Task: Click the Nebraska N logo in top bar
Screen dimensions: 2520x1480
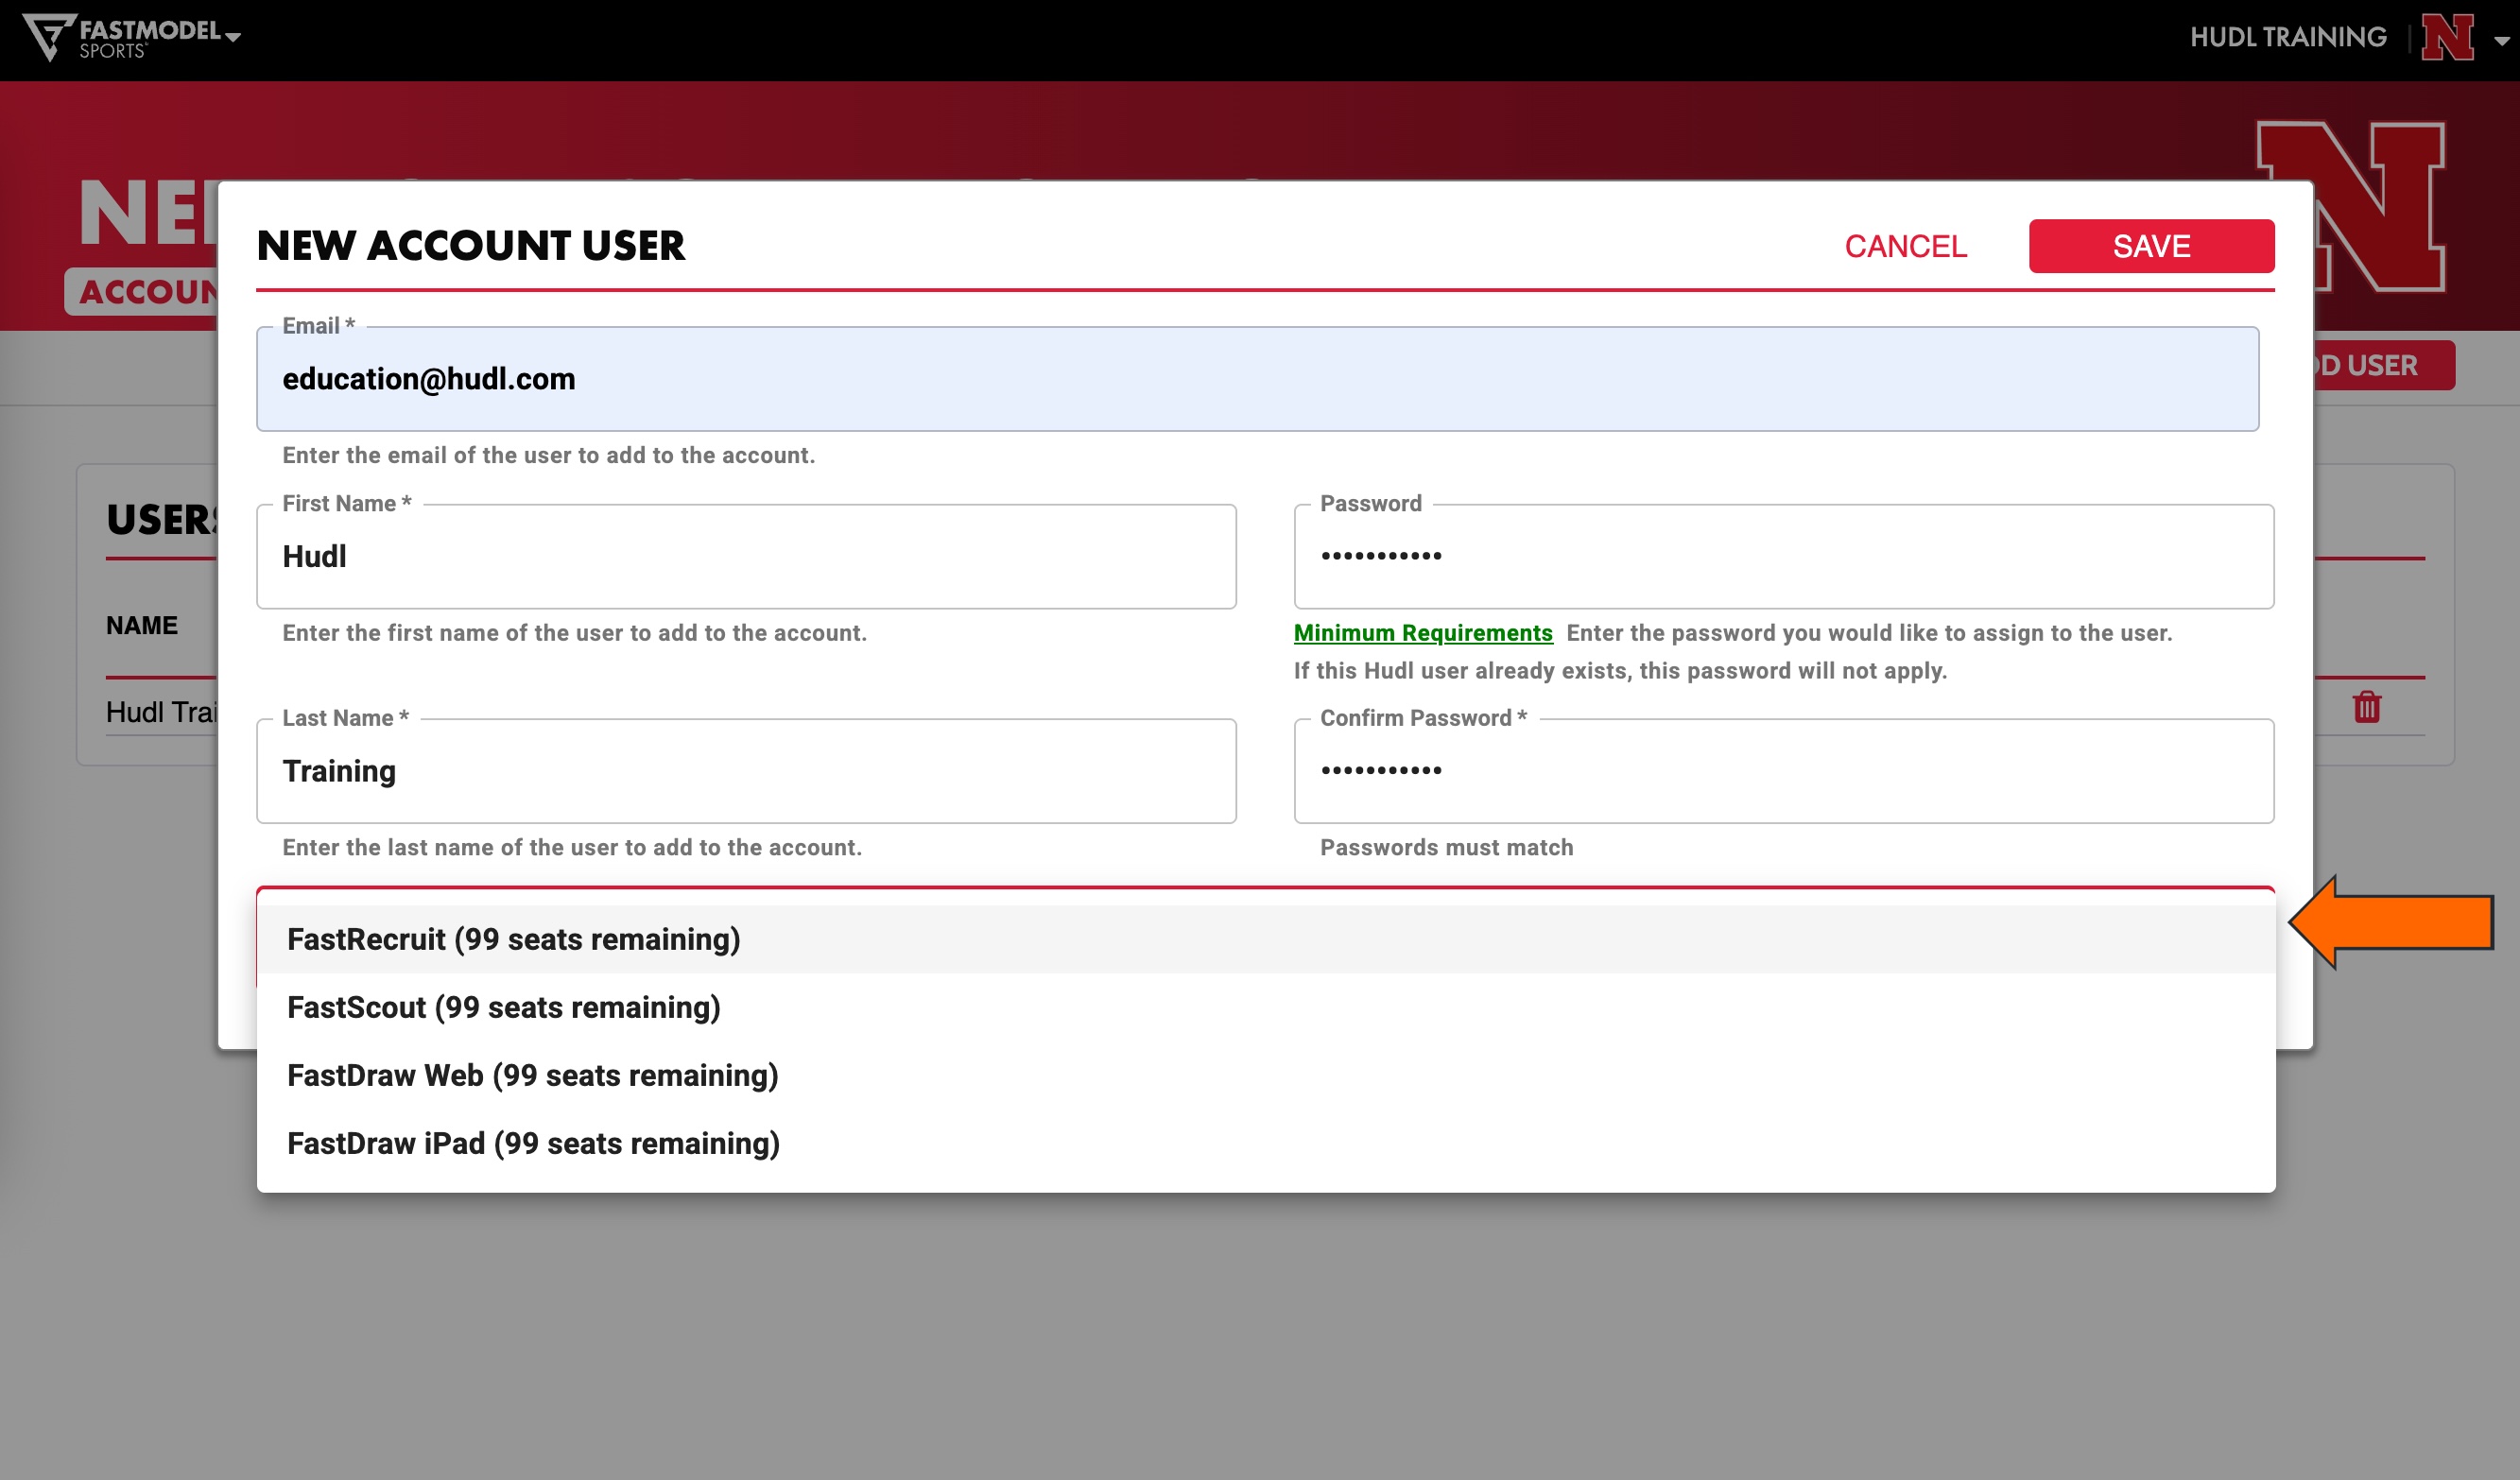Action: (2447, 38)
